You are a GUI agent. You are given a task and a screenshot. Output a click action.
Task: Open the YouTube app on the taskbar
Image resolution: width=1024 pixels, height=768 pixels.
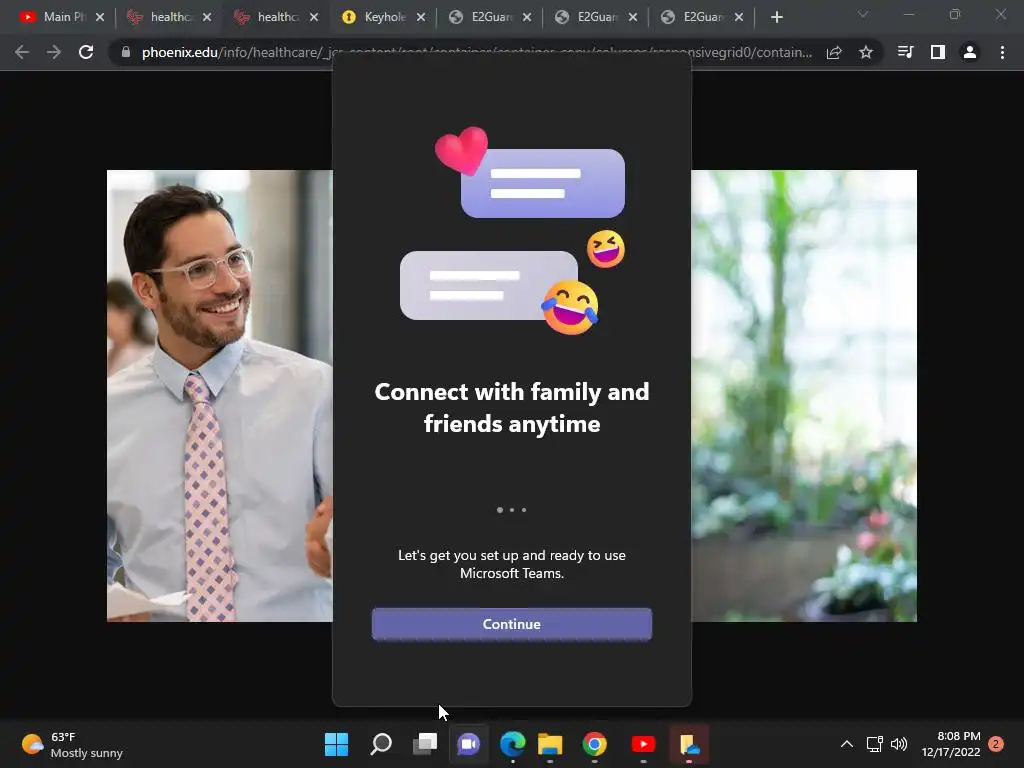tap(643, 744)
